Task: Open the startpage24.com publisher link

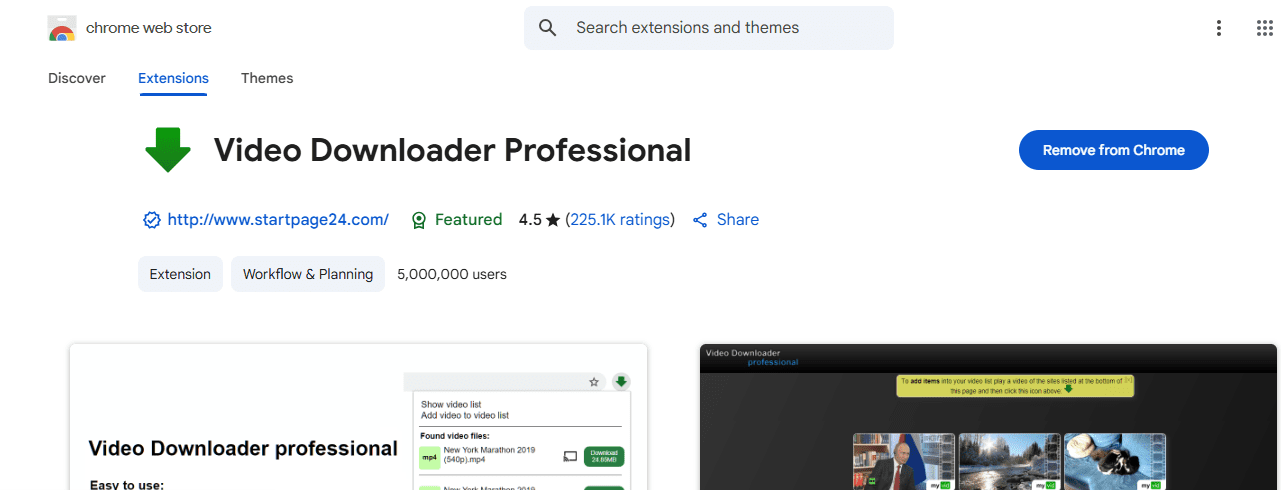Action: tap(278, 220)
